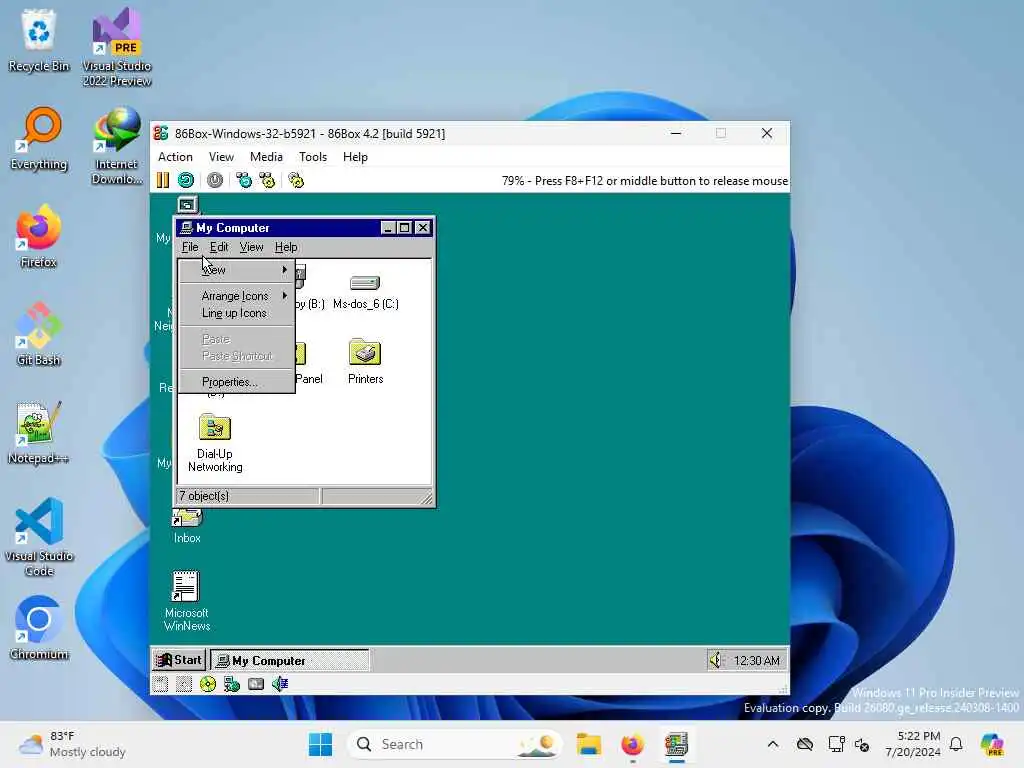Open 86Box settings via the gear icon

pos(296,180)
